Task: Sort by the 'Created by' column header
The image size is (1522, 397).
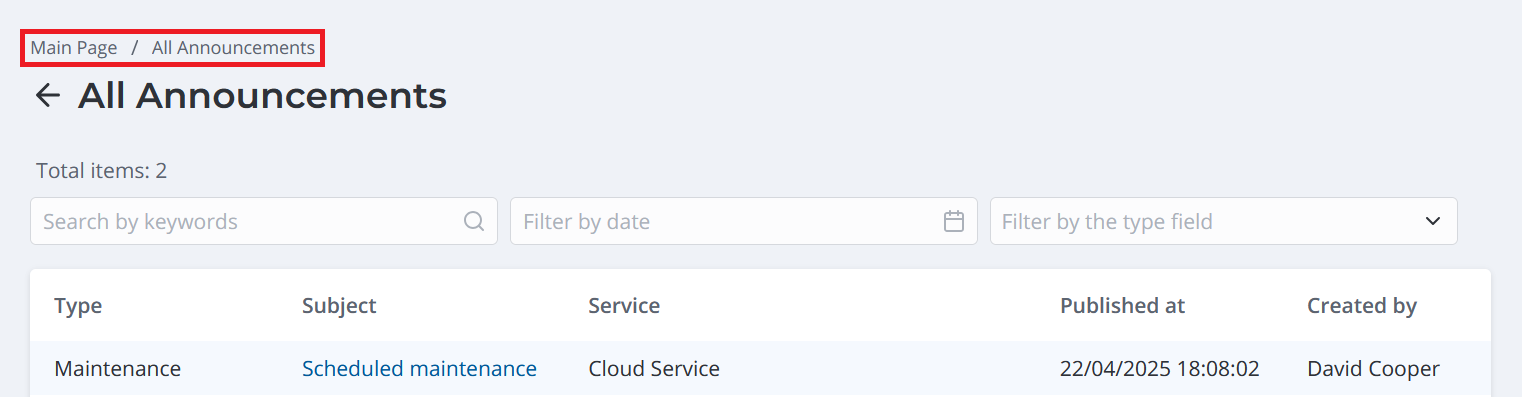Action: point(1362,306)
